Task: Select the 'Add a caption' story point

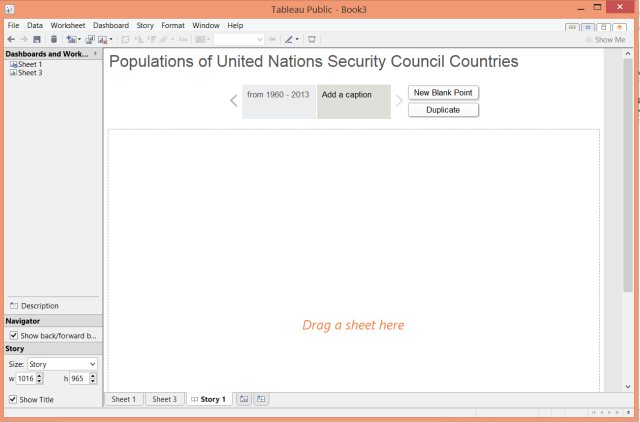Action: pyautogui.click(x=354, y=101)
